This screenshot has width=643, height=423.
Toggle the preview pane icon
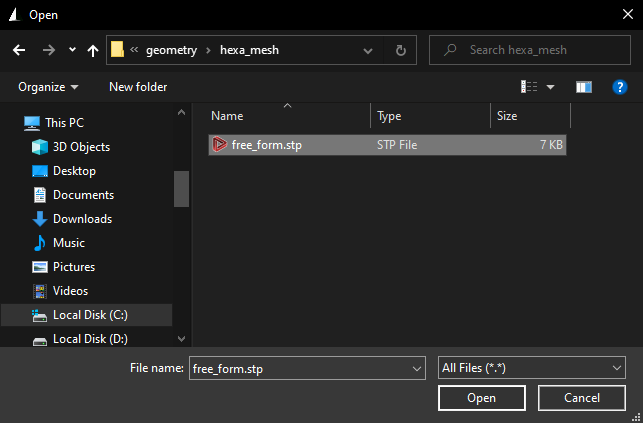[584, 87]
